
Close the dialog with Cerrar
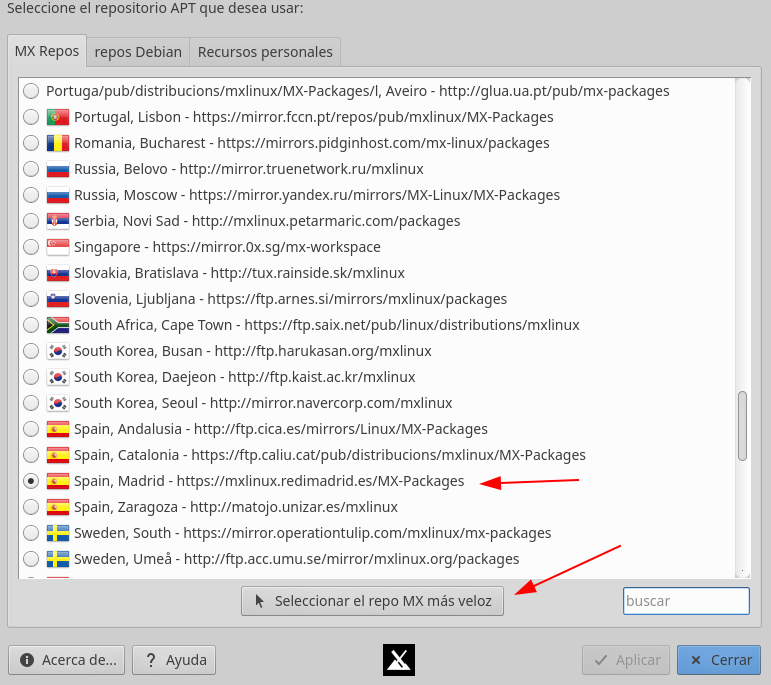tap(719, 660)
